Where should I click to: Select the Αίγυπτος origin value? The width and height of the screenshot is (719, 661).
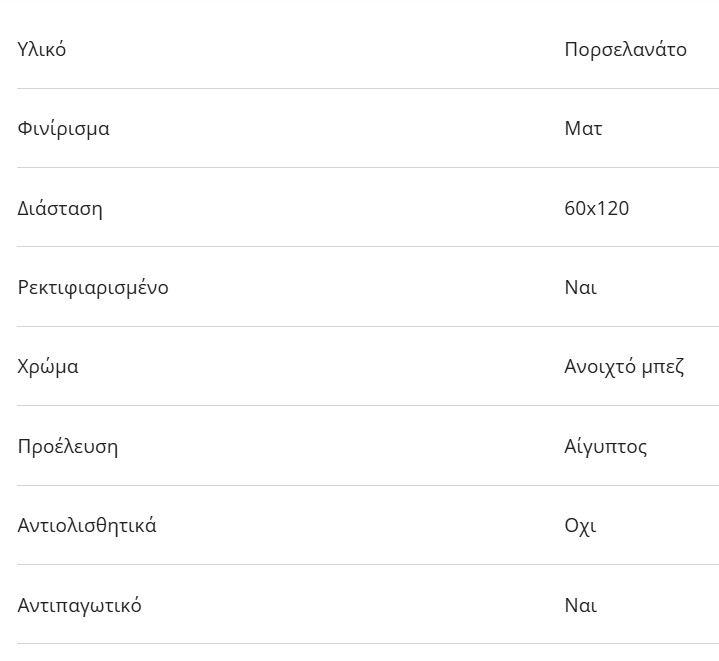605,446
